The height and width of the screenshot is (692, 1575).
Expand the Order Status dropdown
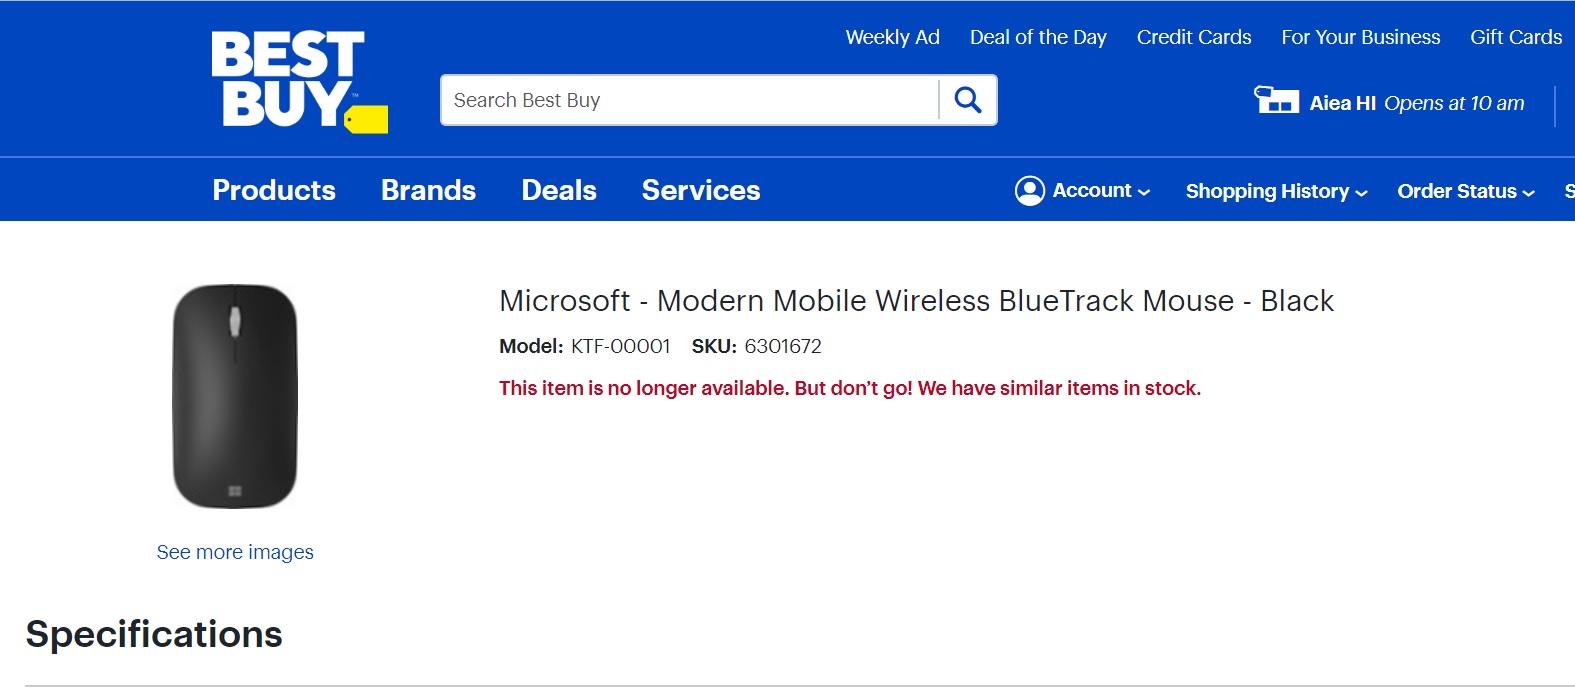1466,191
